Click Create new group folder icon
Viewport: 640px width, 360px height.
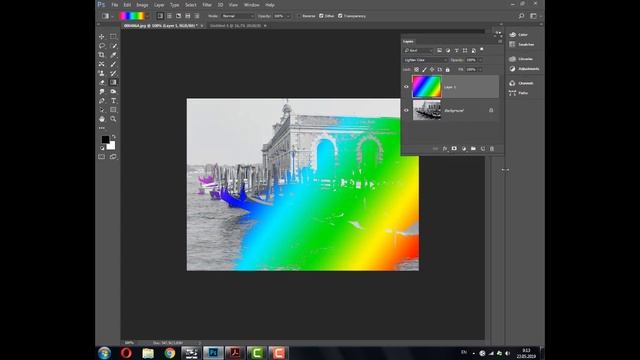(x=473, y=149)
